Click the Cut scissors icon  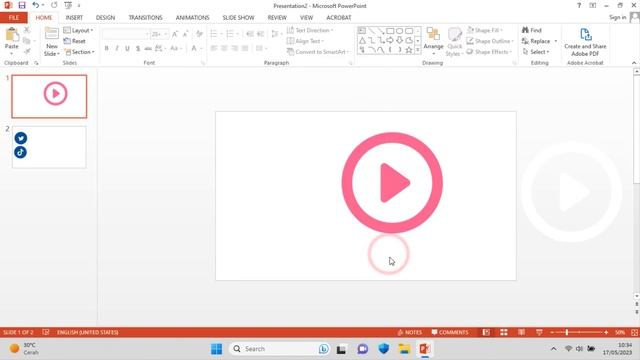click(27, 30)
